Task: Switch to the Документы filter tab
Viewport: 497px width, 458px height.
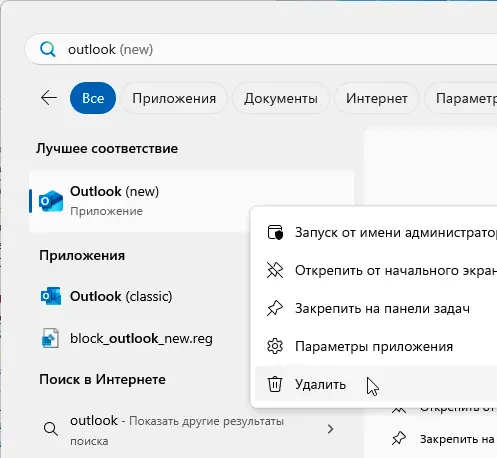Action: 281,98
